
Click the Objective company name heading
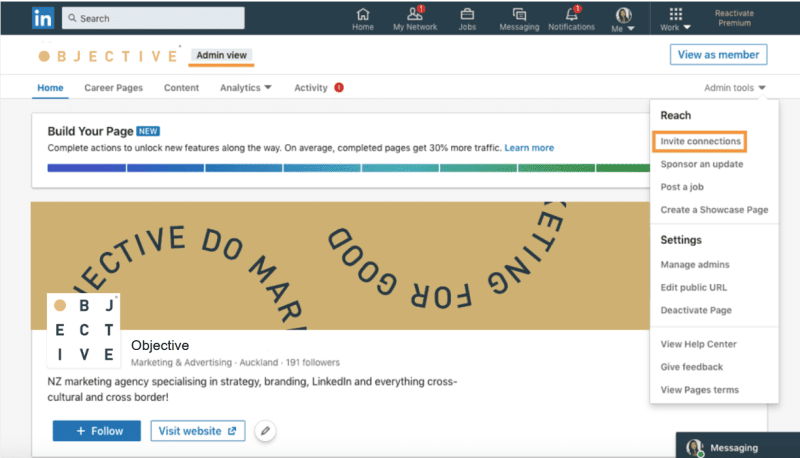[160, 346]
